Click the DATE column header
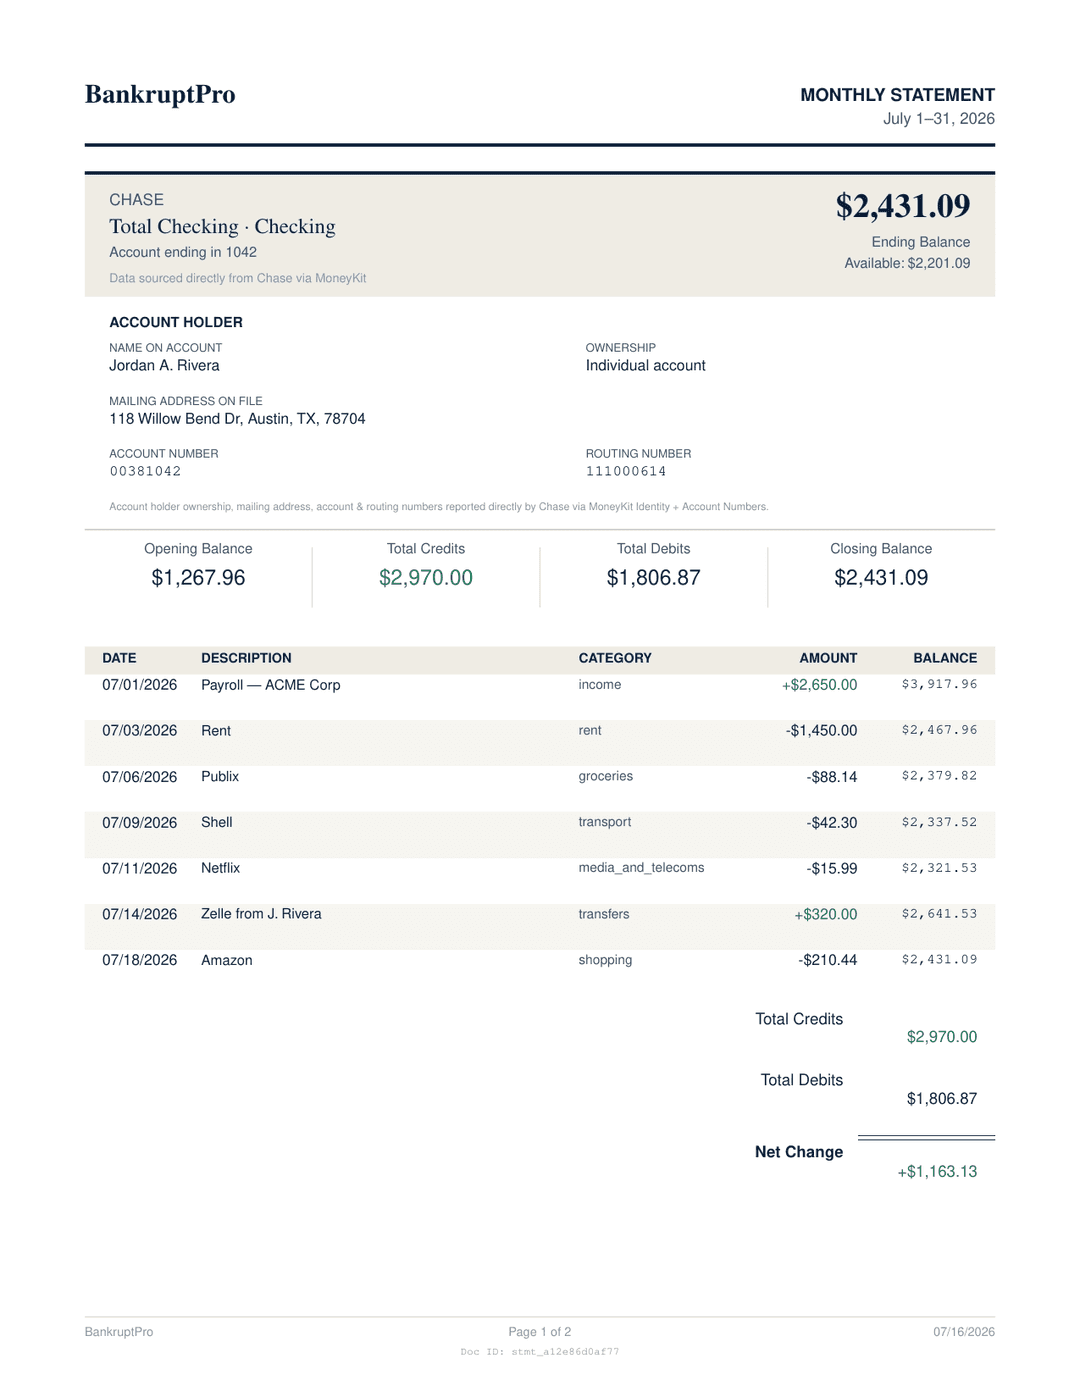 click(x=119, y=659)
